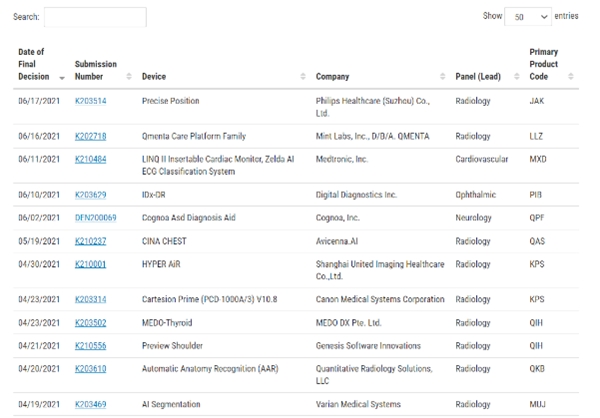Screen dimensions: 600x418
Task: Open submission link K210556
Action: pos(90,345)
